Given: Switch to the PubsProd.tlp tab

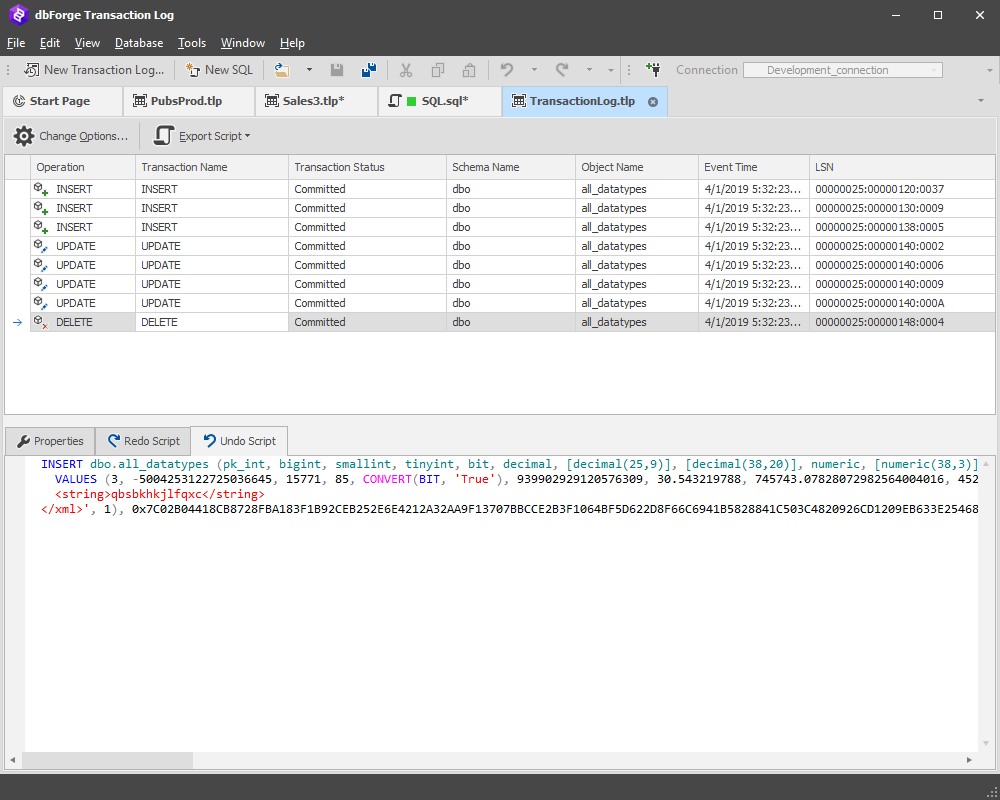Looking at the screenshot, I should (189, 101).
